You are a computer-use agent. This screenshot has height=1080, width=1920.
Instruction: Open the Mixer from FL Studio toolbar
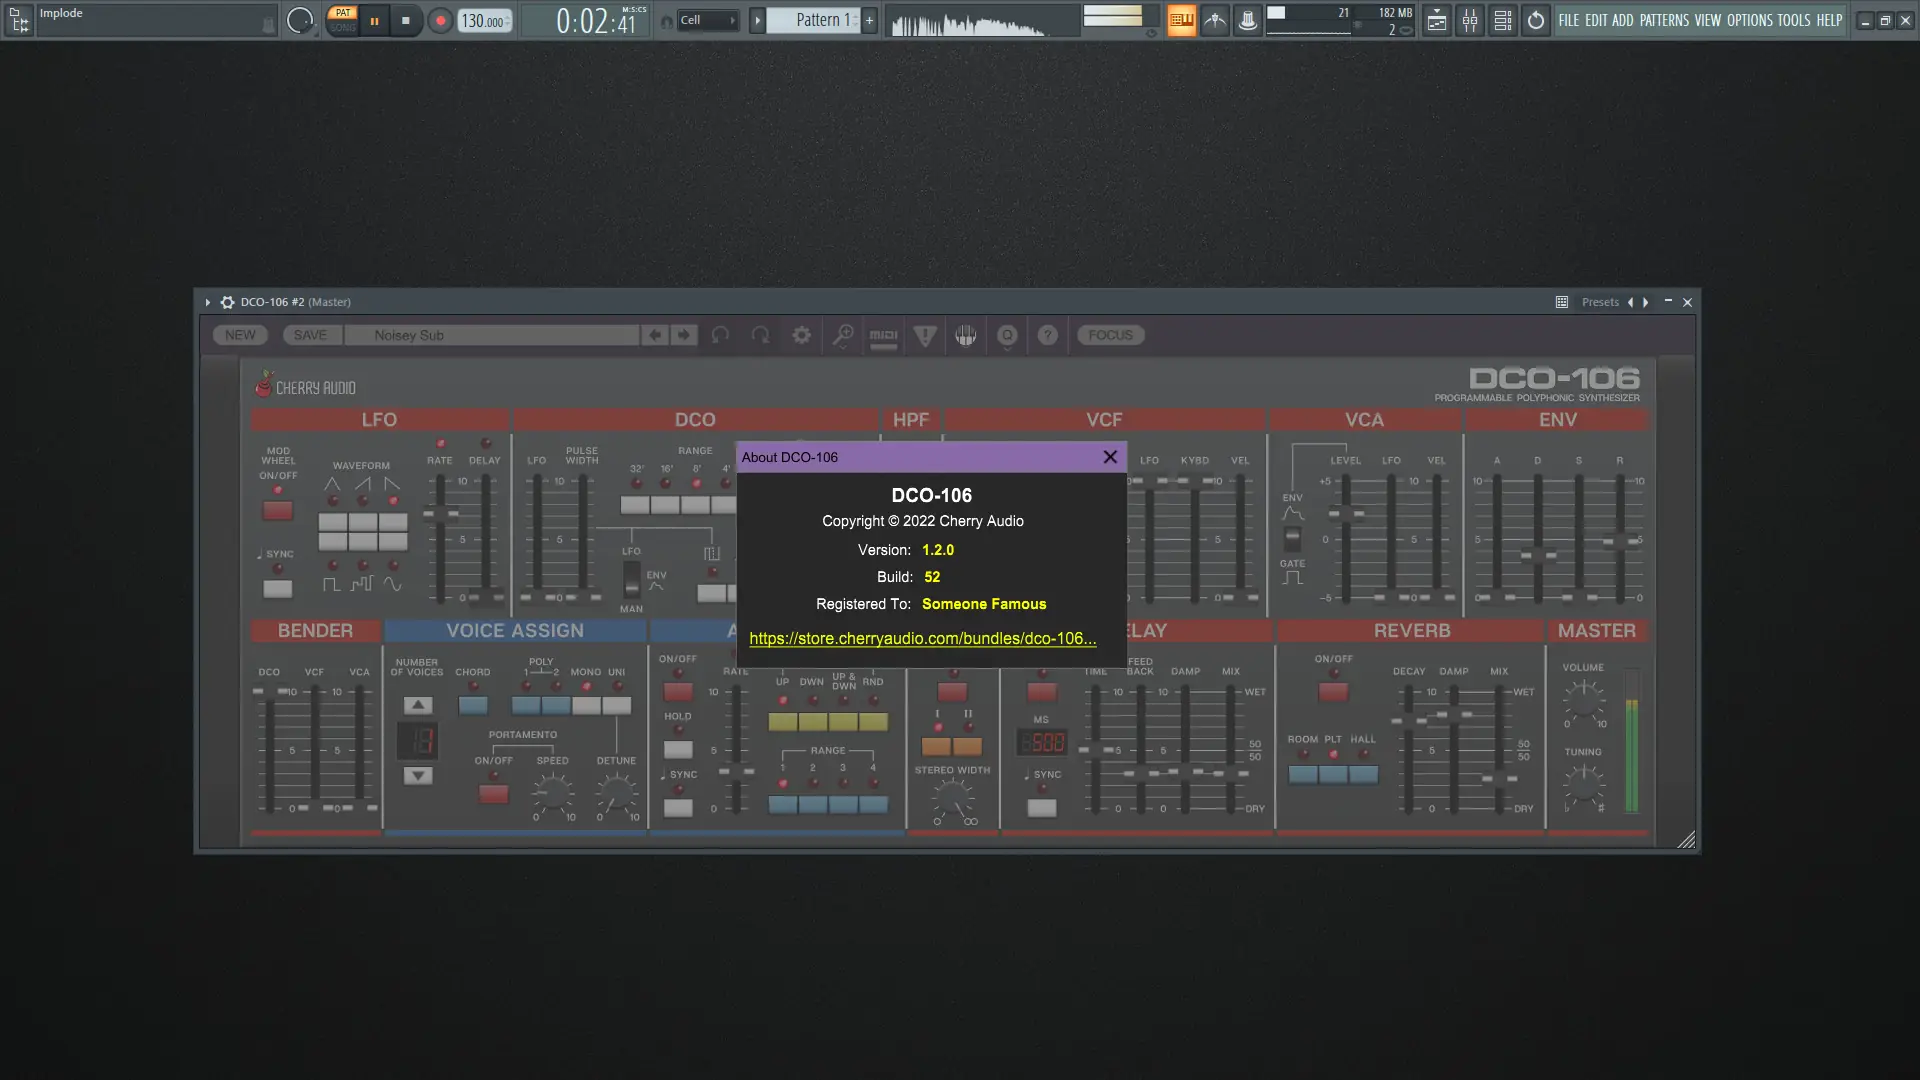[1470, 20]
